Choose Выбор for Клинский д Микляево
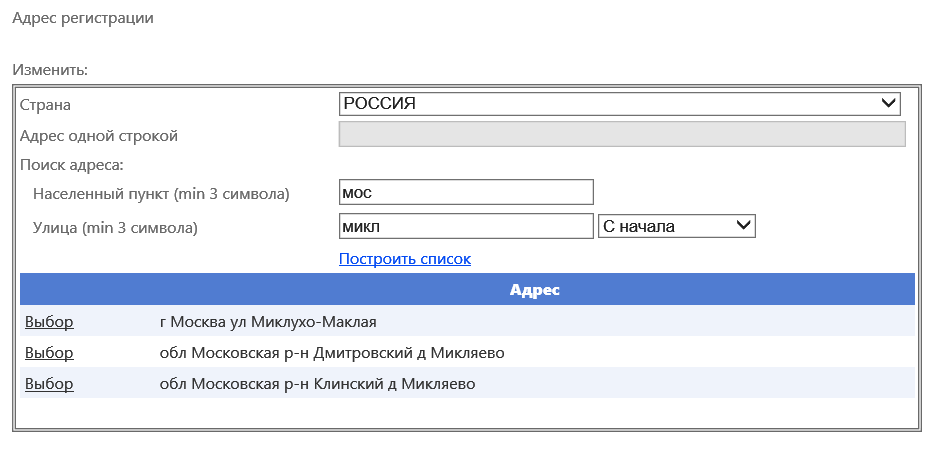 pos(49,383)
